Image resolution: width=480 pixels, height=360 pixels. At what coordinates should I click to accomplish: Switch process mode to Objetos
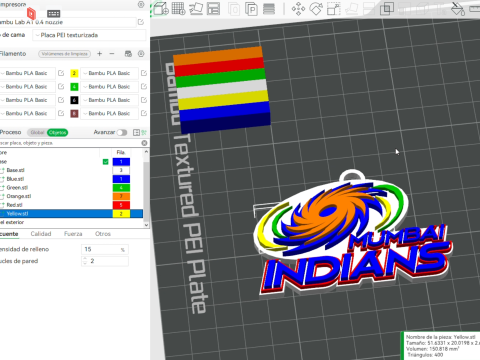click(57, 132)
